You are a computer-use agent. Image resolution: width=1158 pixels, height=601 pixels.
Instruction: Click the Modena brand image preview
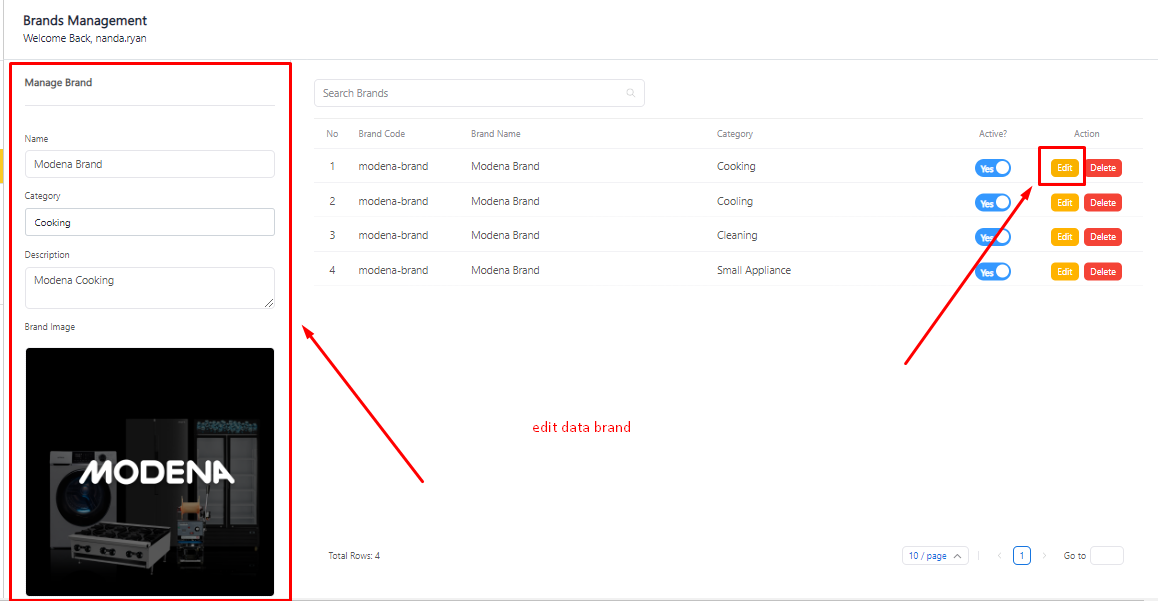coord(150,471)
